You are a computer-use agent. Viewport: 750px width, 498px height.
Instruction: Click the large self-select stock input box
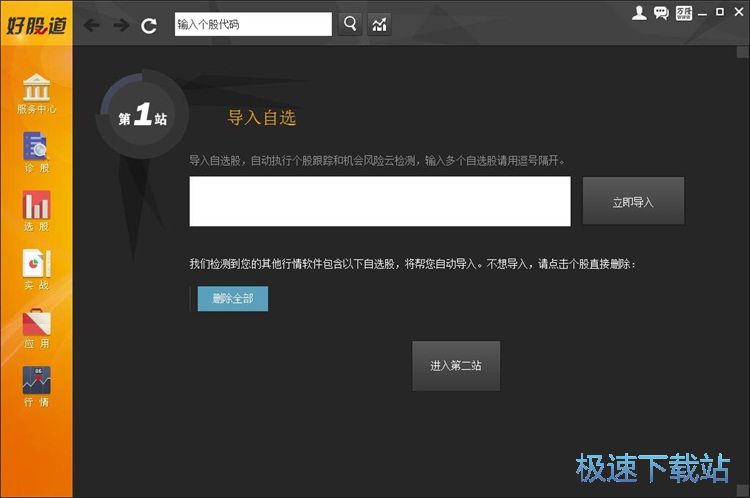[380, 201]
